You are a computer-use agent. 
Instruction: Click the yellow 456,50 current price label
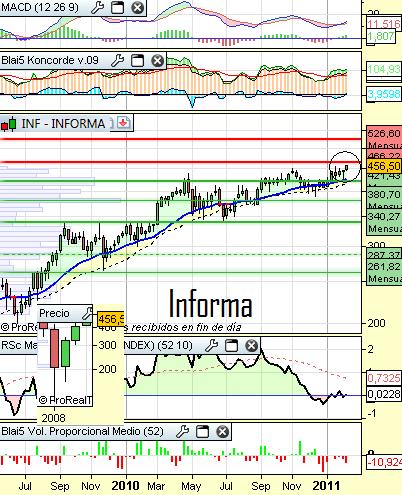coord(384,166)
